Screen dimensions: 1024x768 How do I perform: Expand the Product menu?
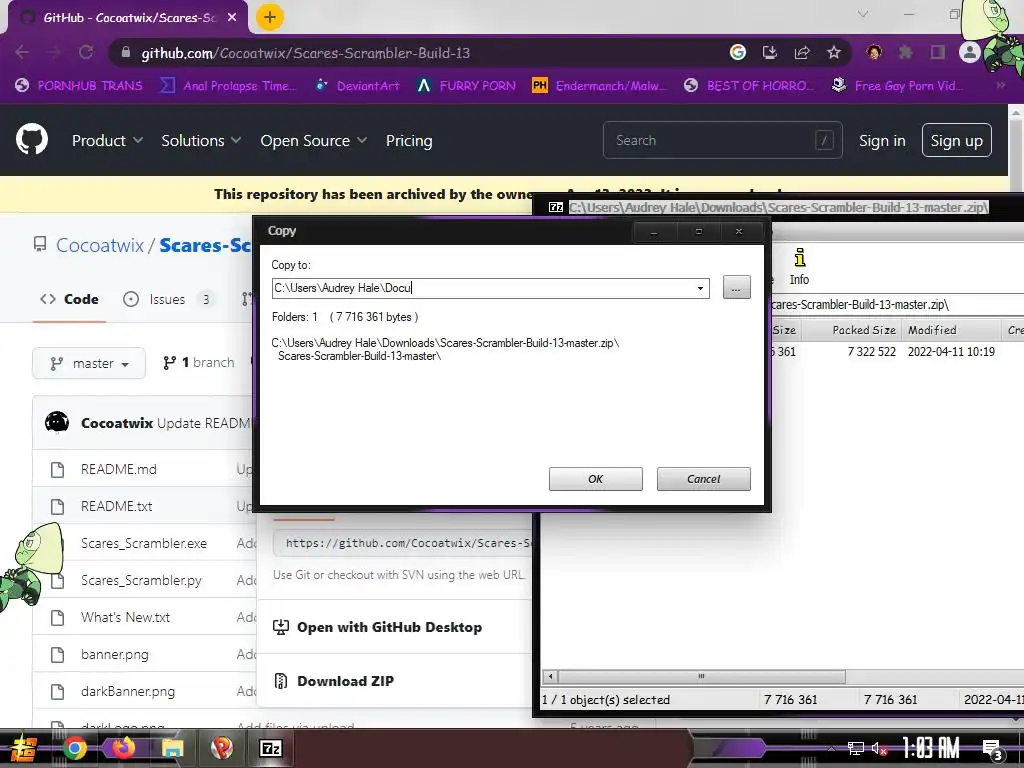pos(107,140)
